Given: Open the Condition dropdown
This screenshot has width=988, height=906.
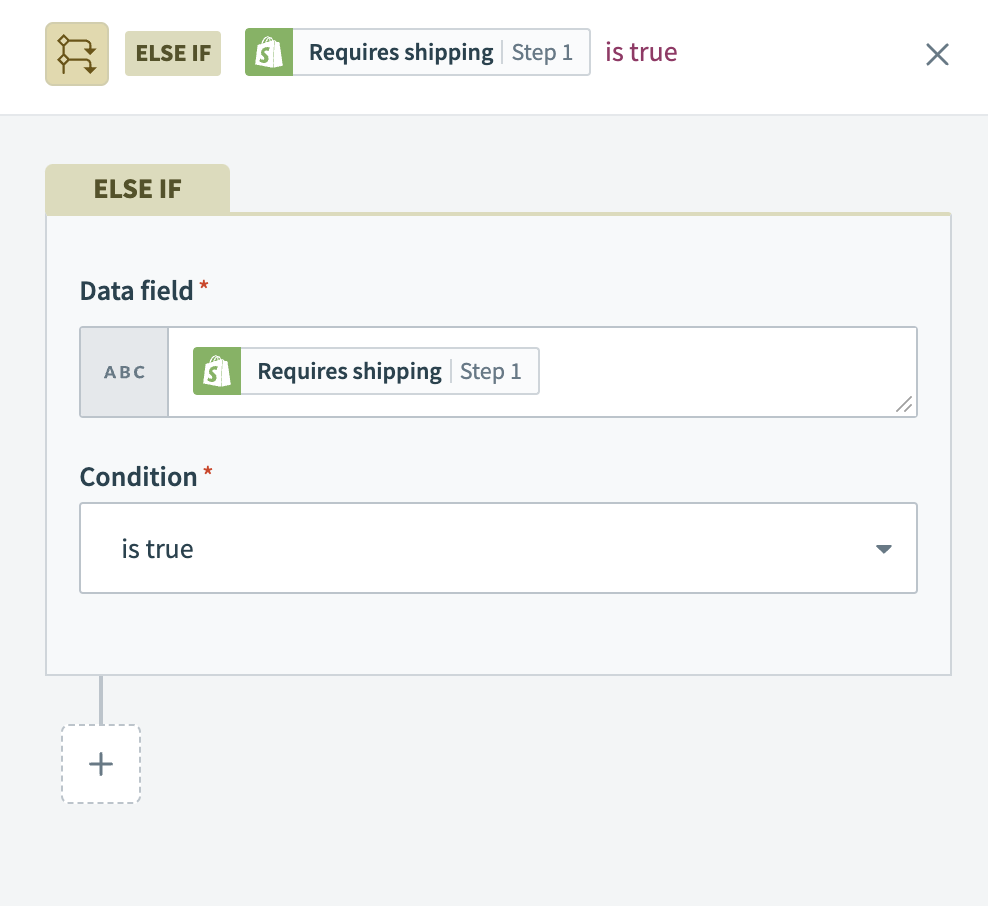Looking at the screenshot, I should (498, 549).
